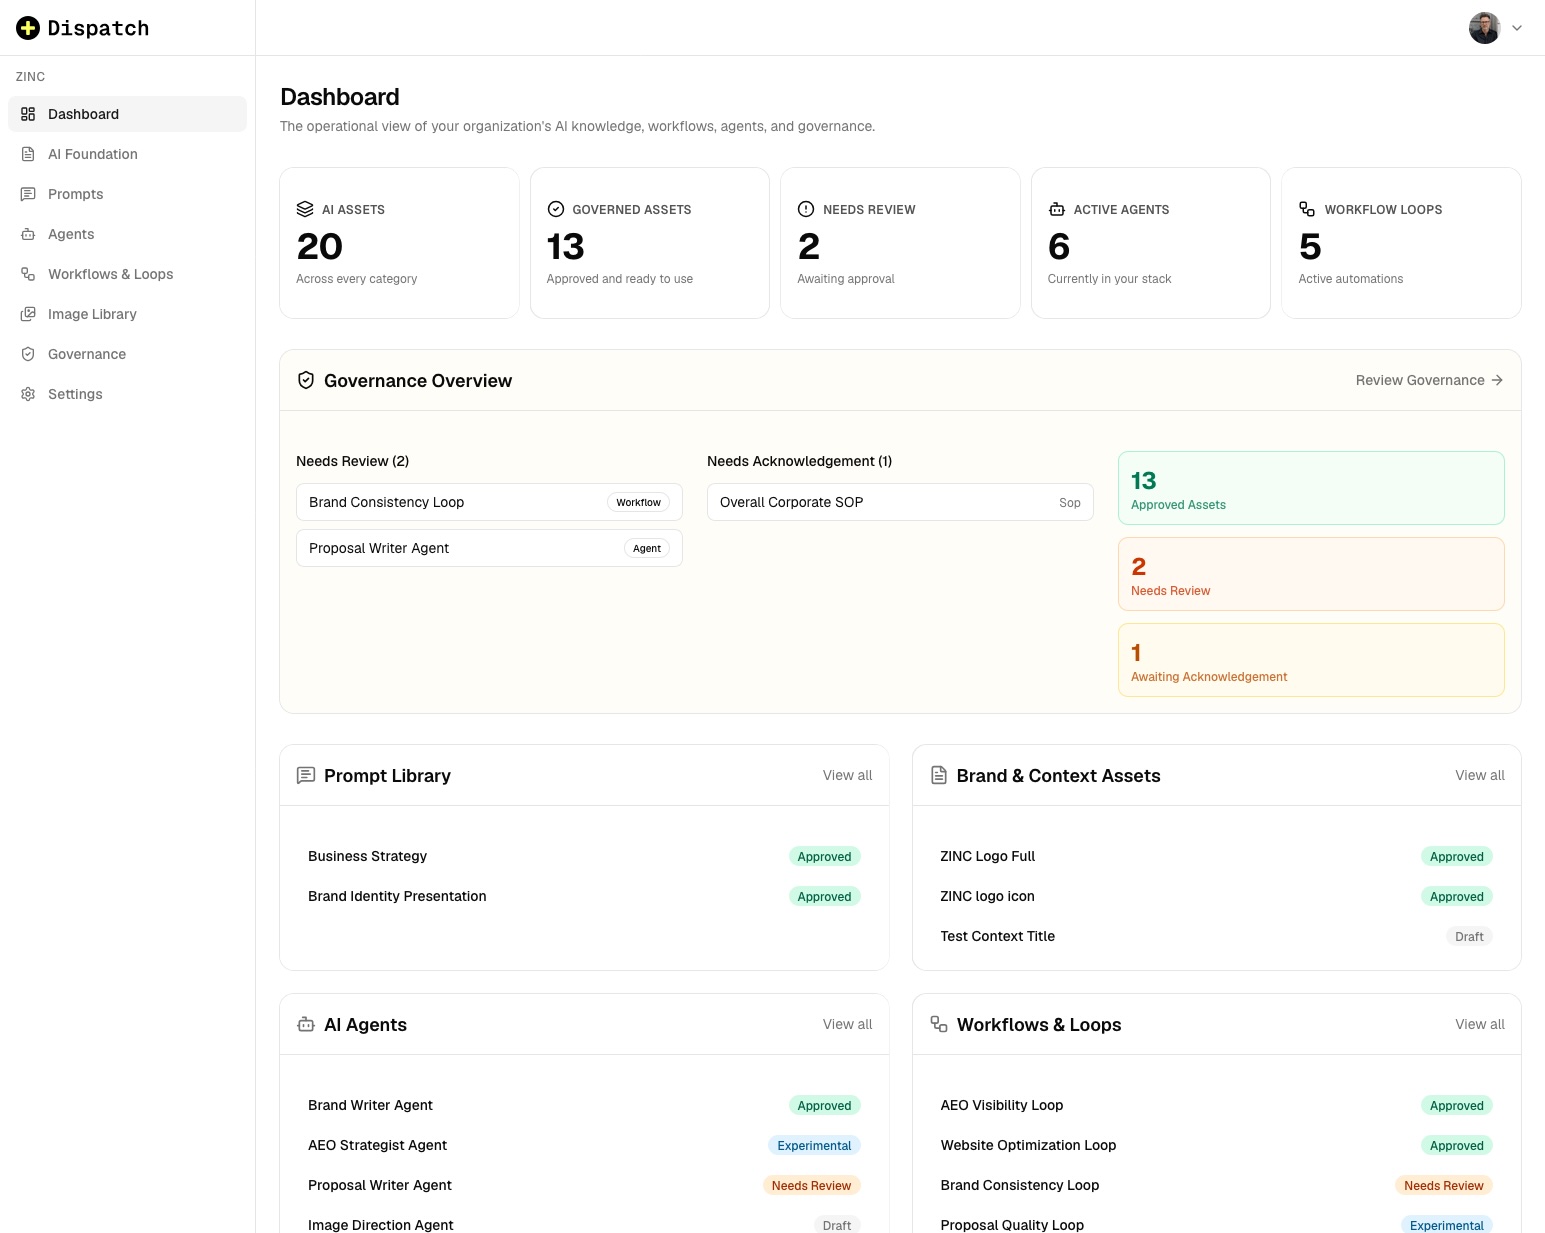
Task: Click the Prompts message icon in sidebar
Action: (x=28, y=194)
